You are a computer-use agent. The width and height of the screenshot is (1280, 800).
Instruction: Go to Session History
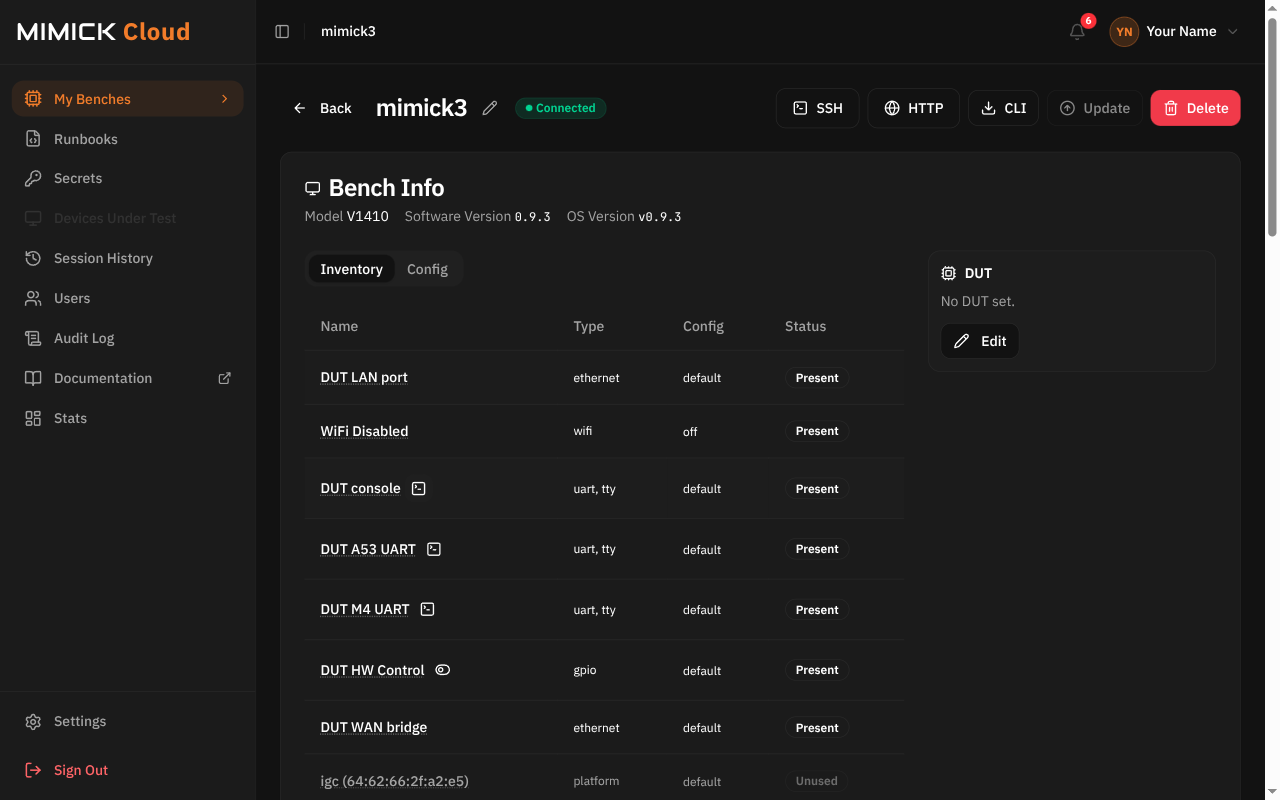(128, 258)
